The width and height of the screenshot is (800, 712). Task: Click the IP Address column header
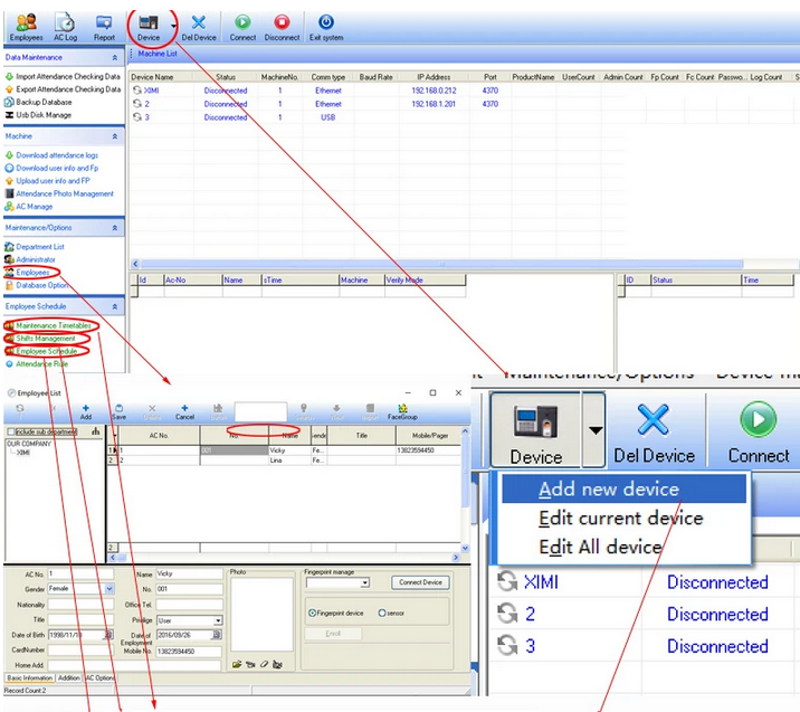pyautogui.click(x=434, y=77)
